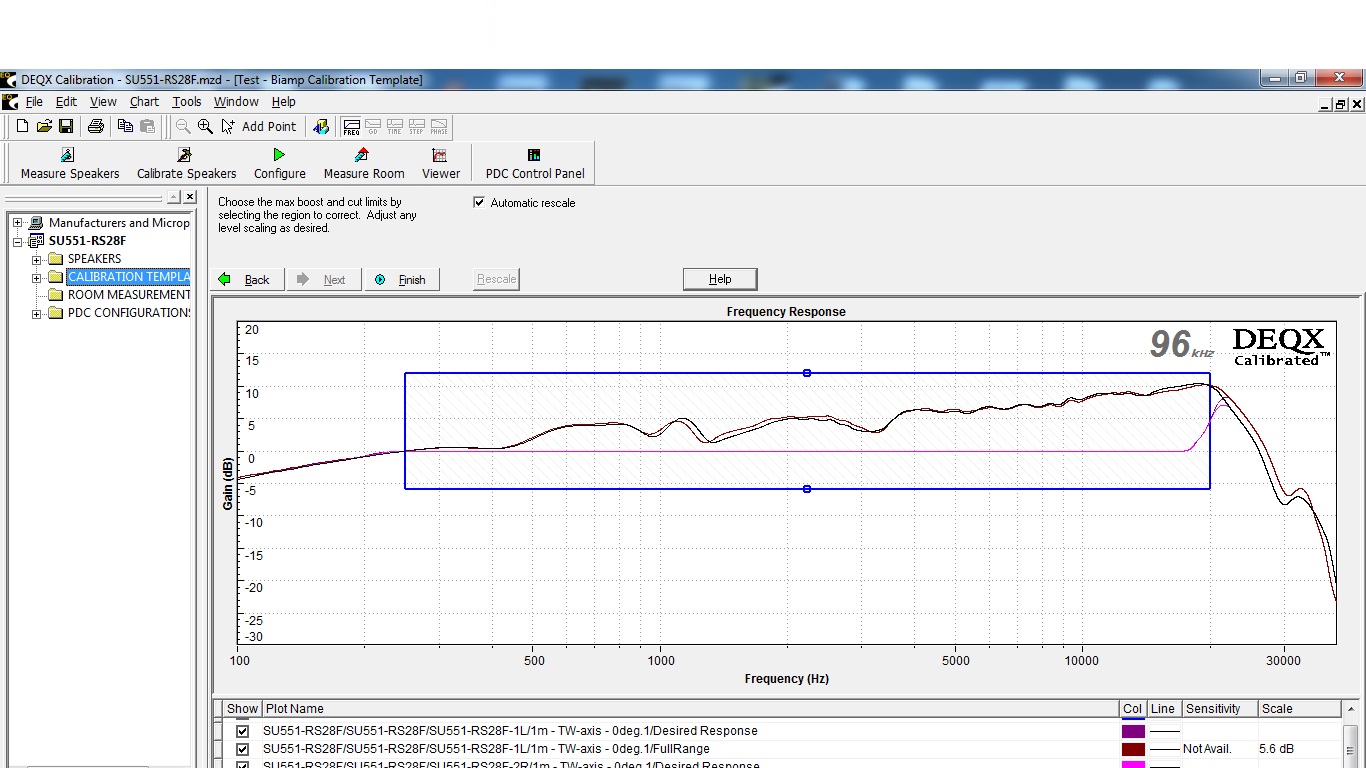Open the Tools menu
Viewport: 1366px width, 768px height.
186,102
